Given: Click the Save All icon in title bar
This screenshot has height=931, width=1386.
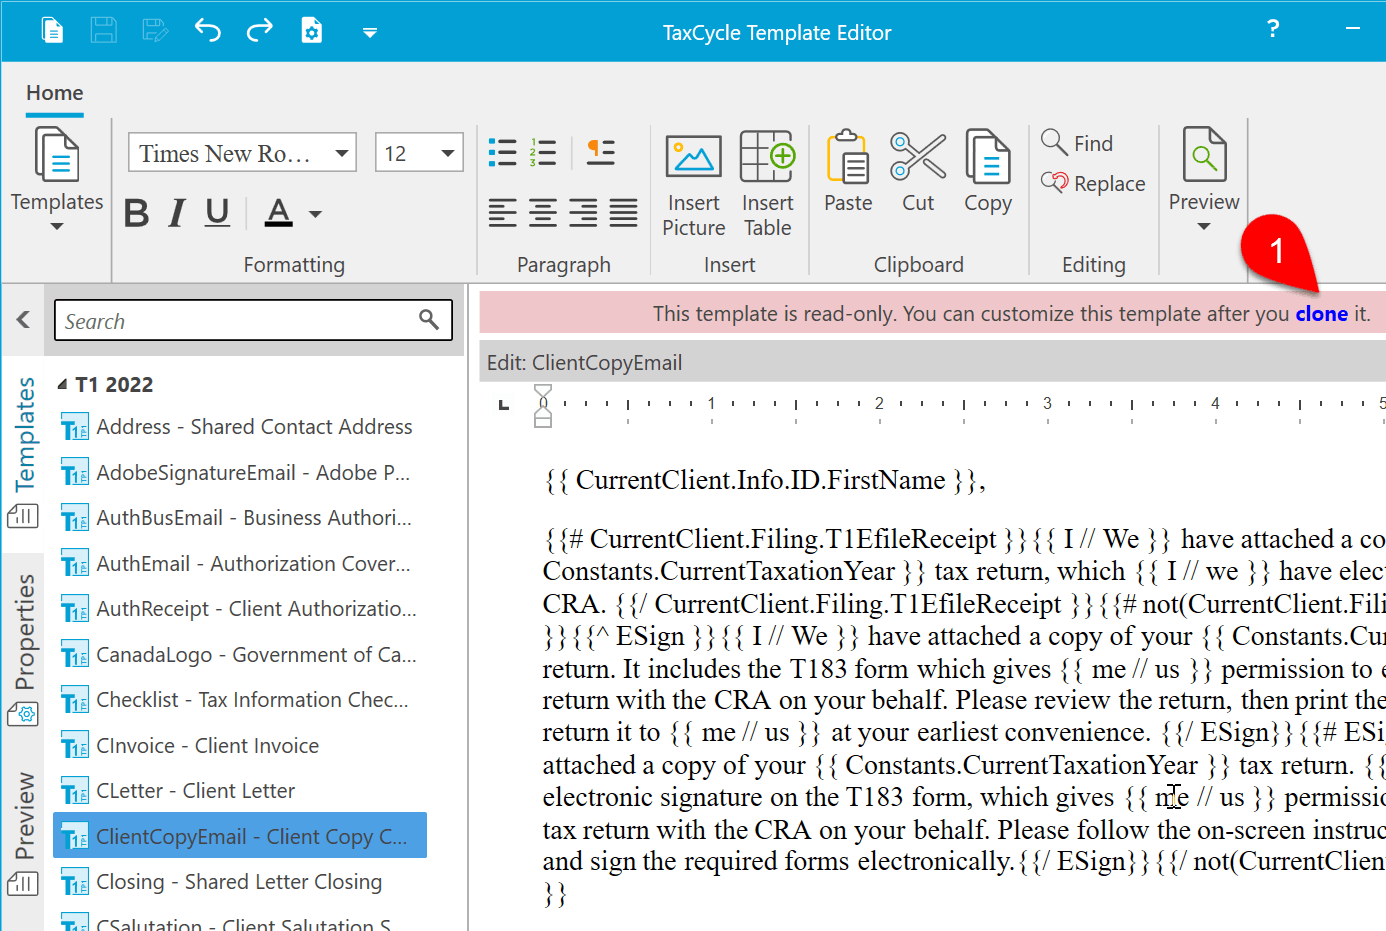Looking at the screenshot, I should 155,31.
